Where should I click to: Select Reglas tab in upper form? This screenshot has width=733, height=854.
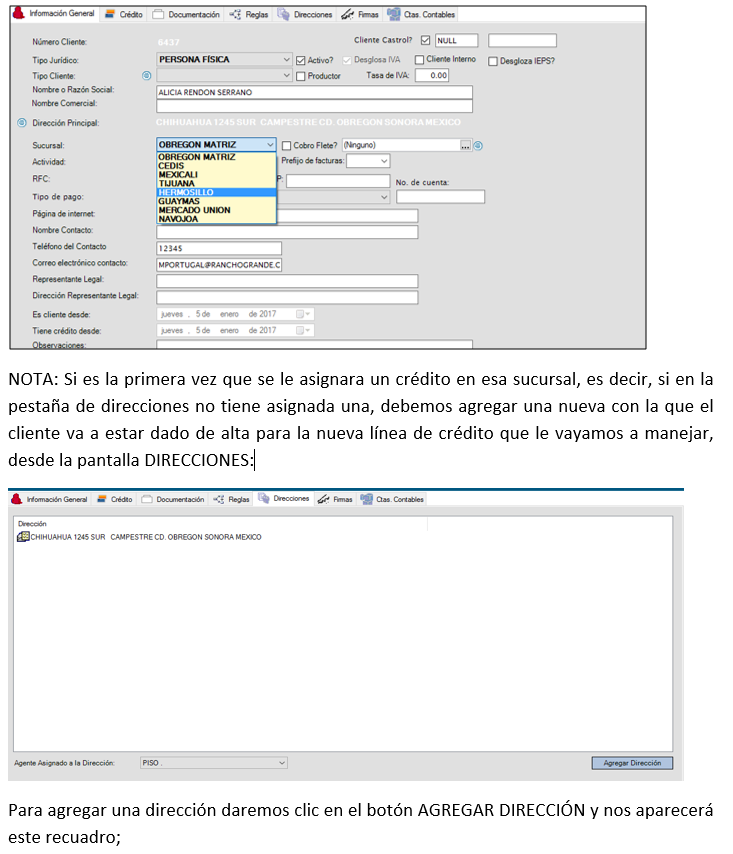pos(249,14)
